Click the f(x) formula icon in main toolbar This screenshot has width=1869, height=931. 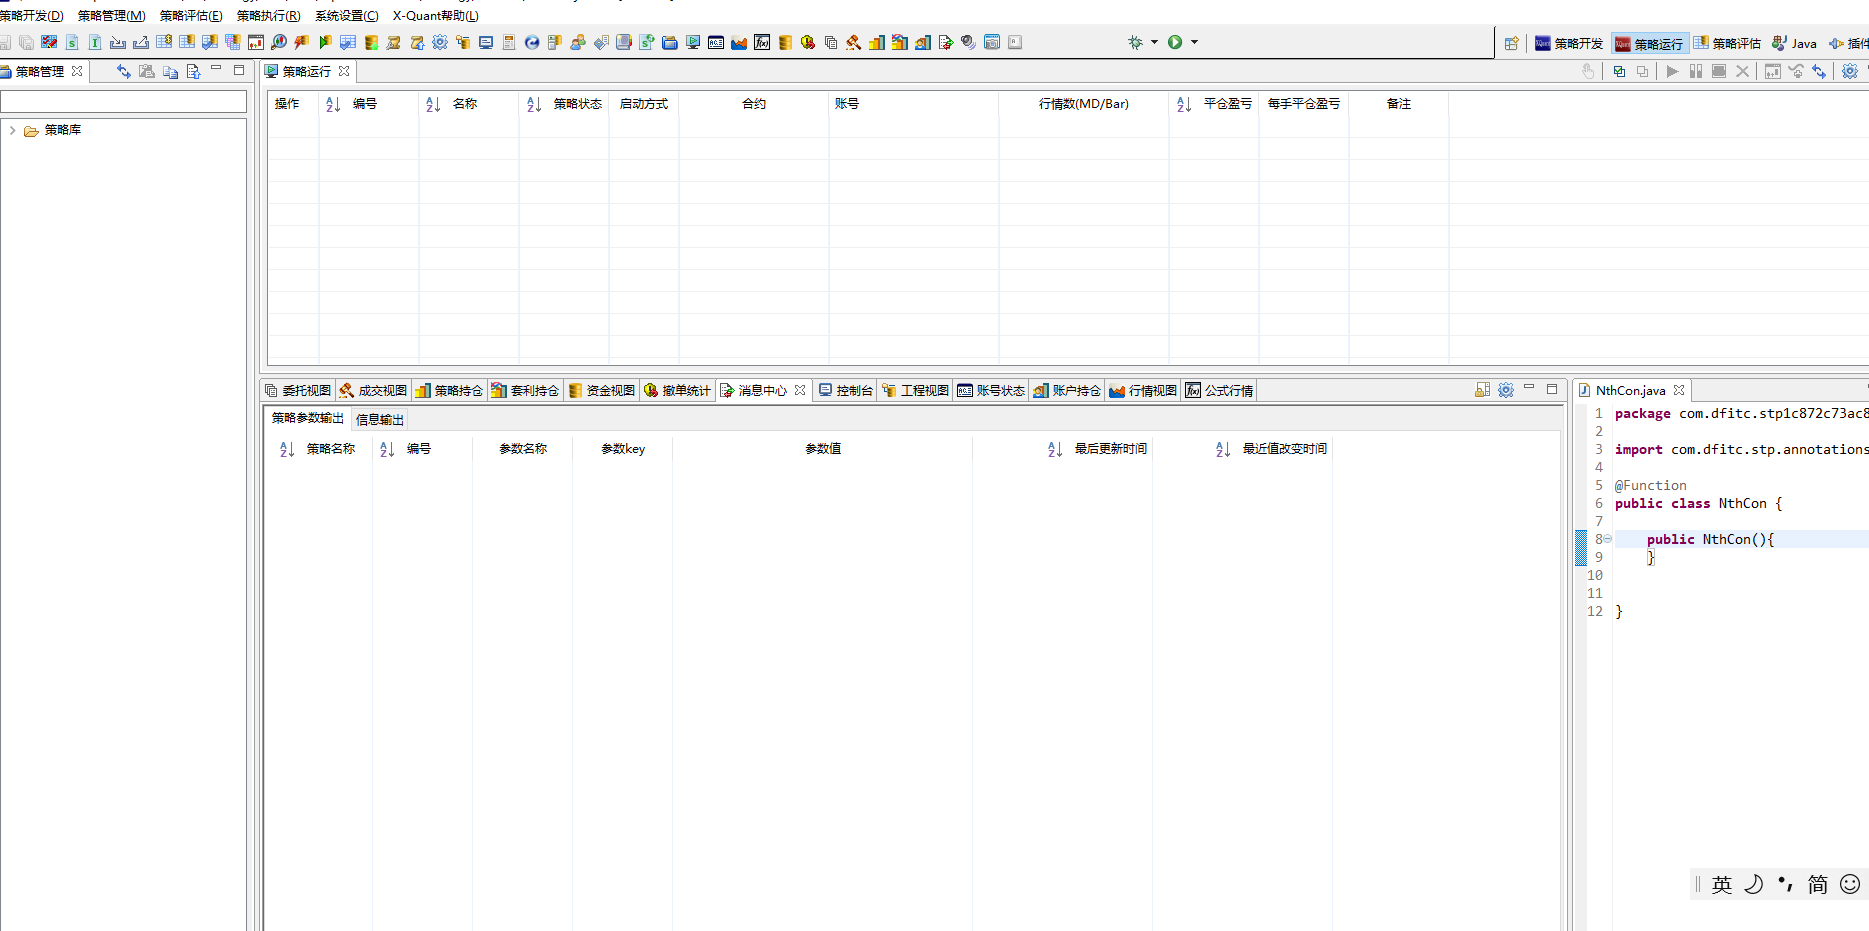pyautogui.click(x=762, y=42)
